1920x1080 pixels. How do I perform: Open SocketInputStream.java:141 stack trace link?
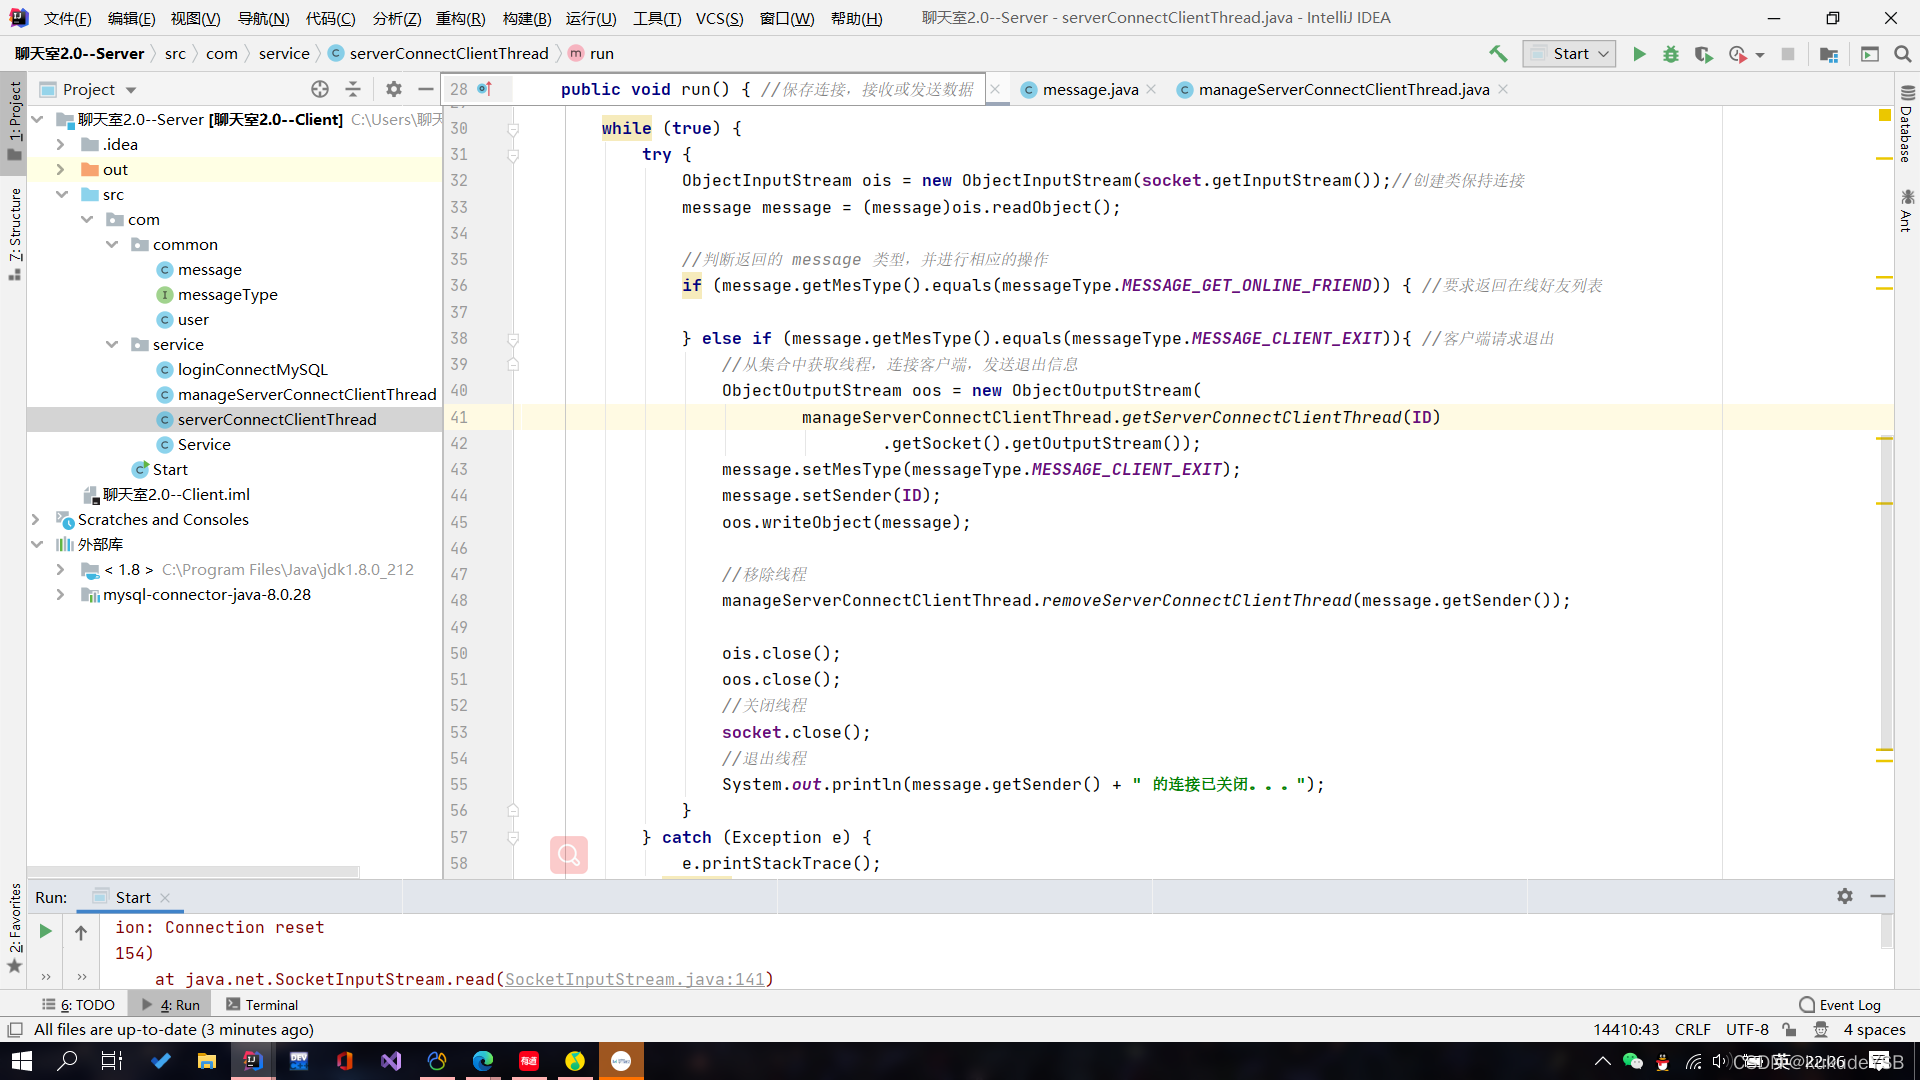coord(634,979)
